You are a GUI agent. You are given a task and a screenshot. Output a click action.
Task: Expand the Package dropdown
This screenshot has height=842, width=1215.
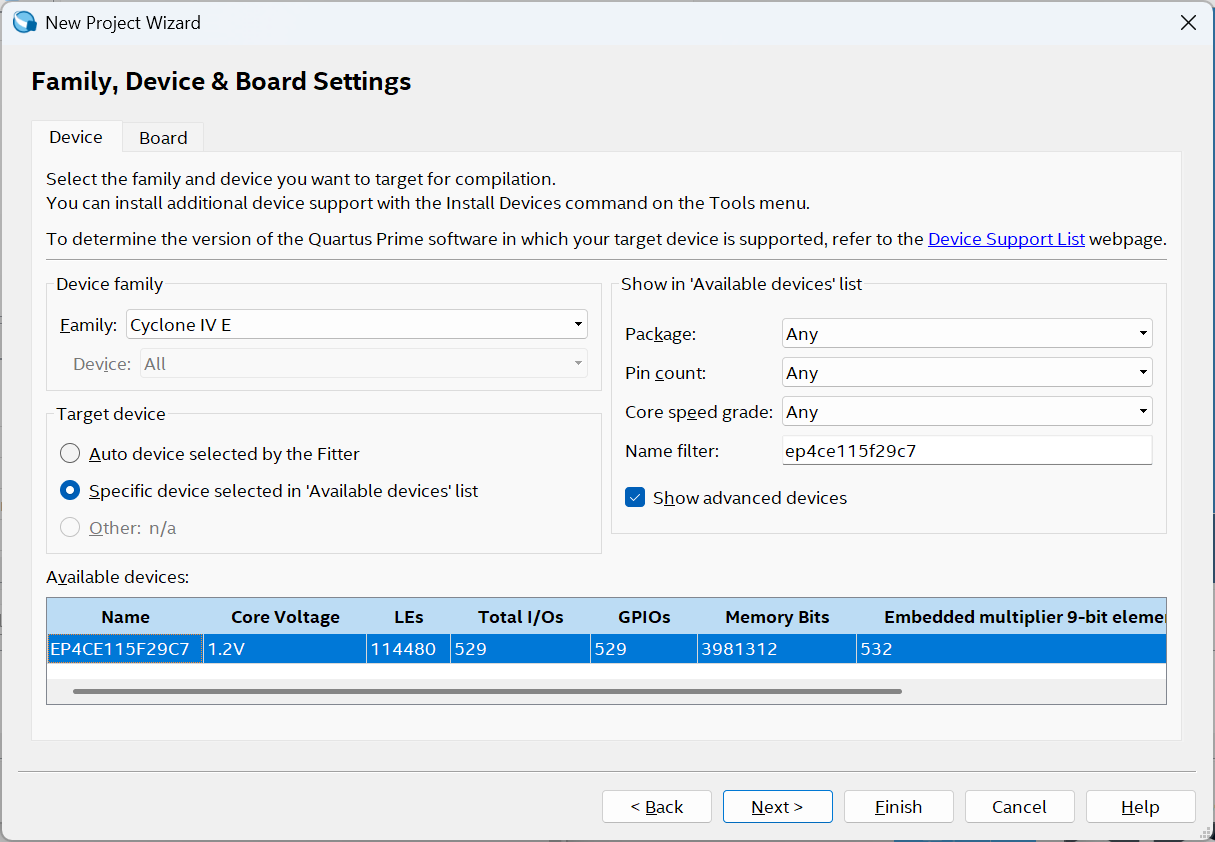click(x=967, y=334)
